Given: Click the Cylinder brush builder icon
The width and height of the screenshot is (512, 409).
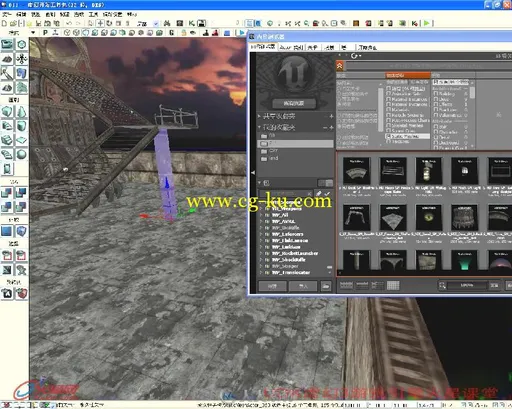Looking at the screenshot, I should click(x=21, y=126).
